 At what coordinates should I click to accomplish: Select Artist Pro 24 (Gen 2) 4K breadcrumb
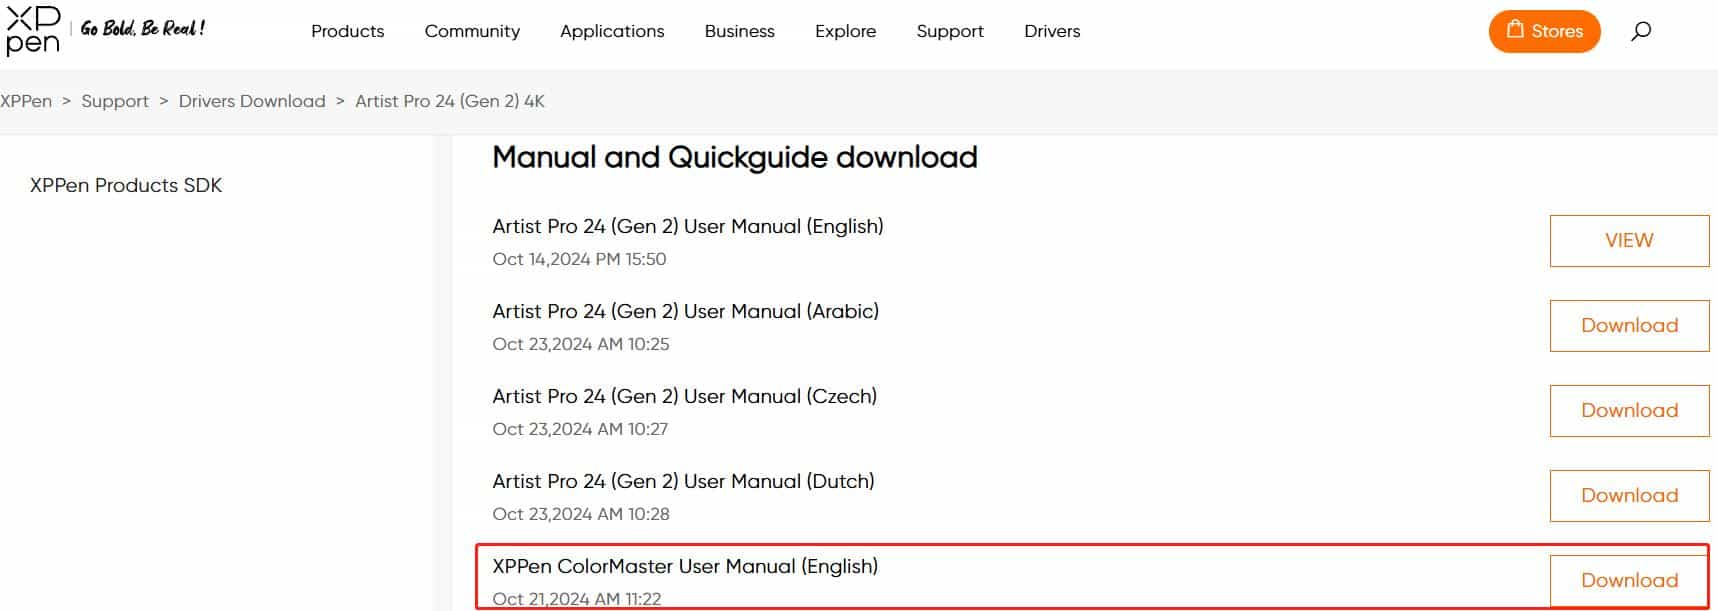coord(450,101)
